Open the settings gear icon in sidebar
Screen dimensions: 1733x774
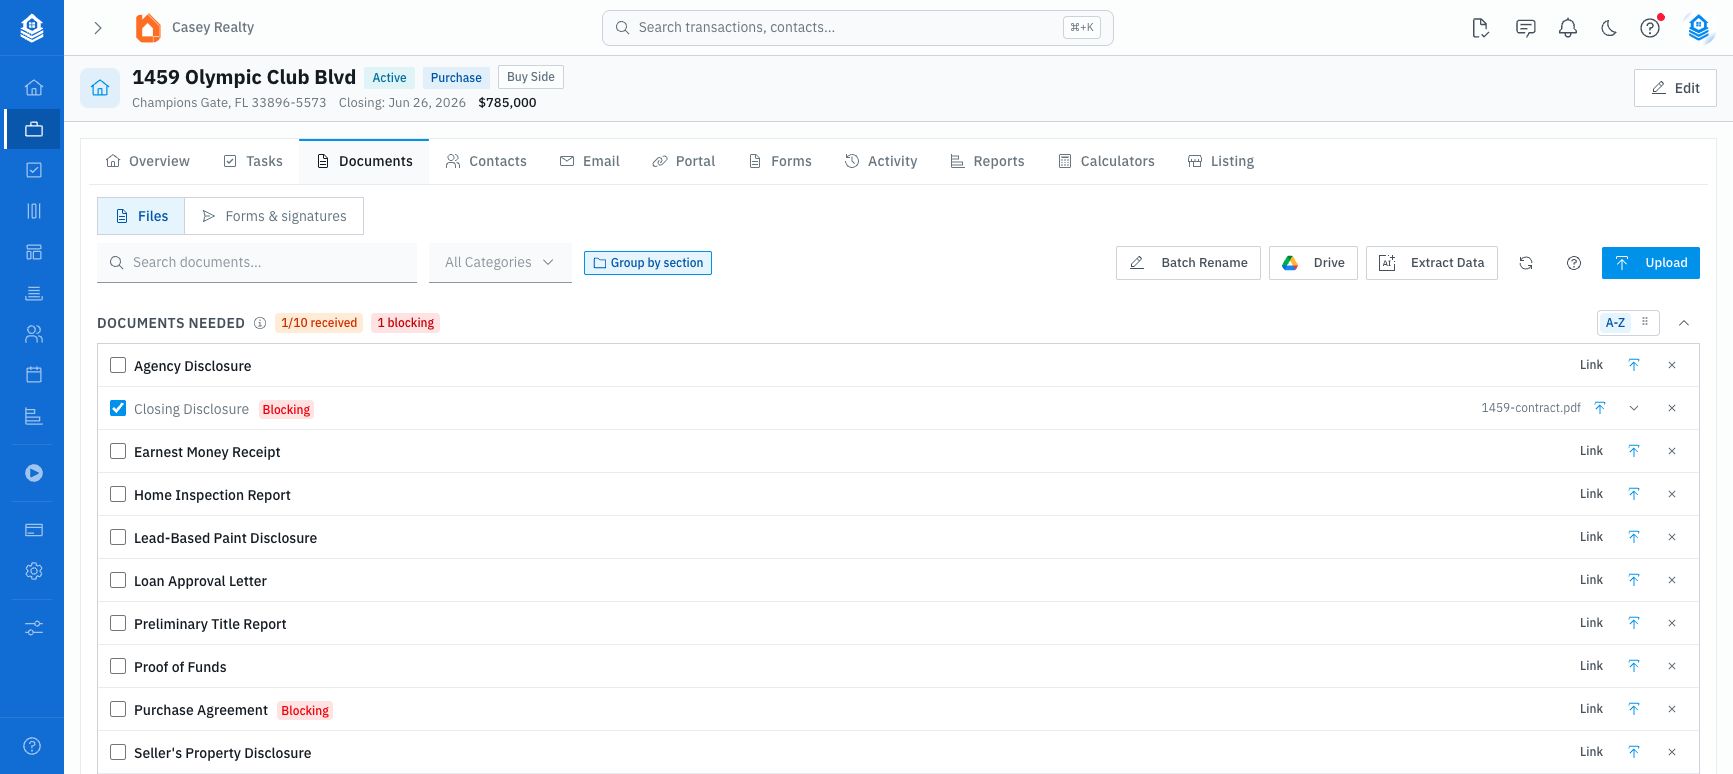(x=34, y=571)
